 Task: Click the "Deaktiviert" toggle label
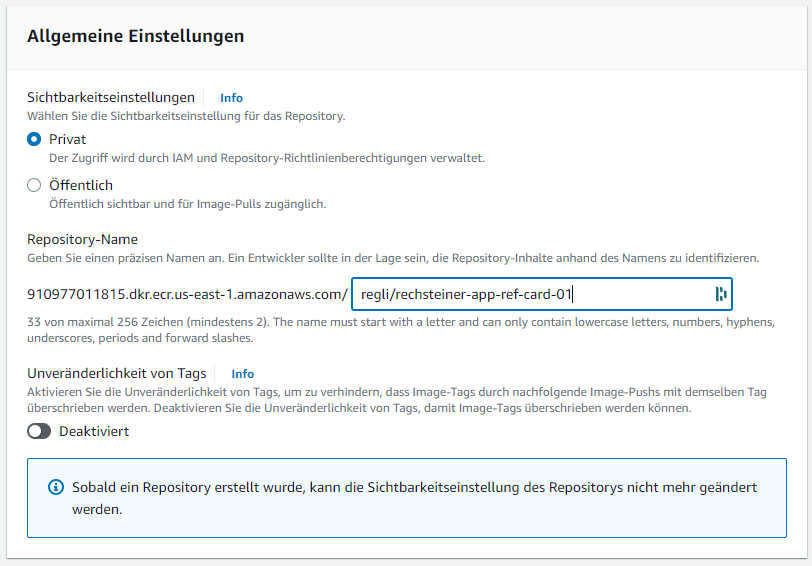point(94,432)
